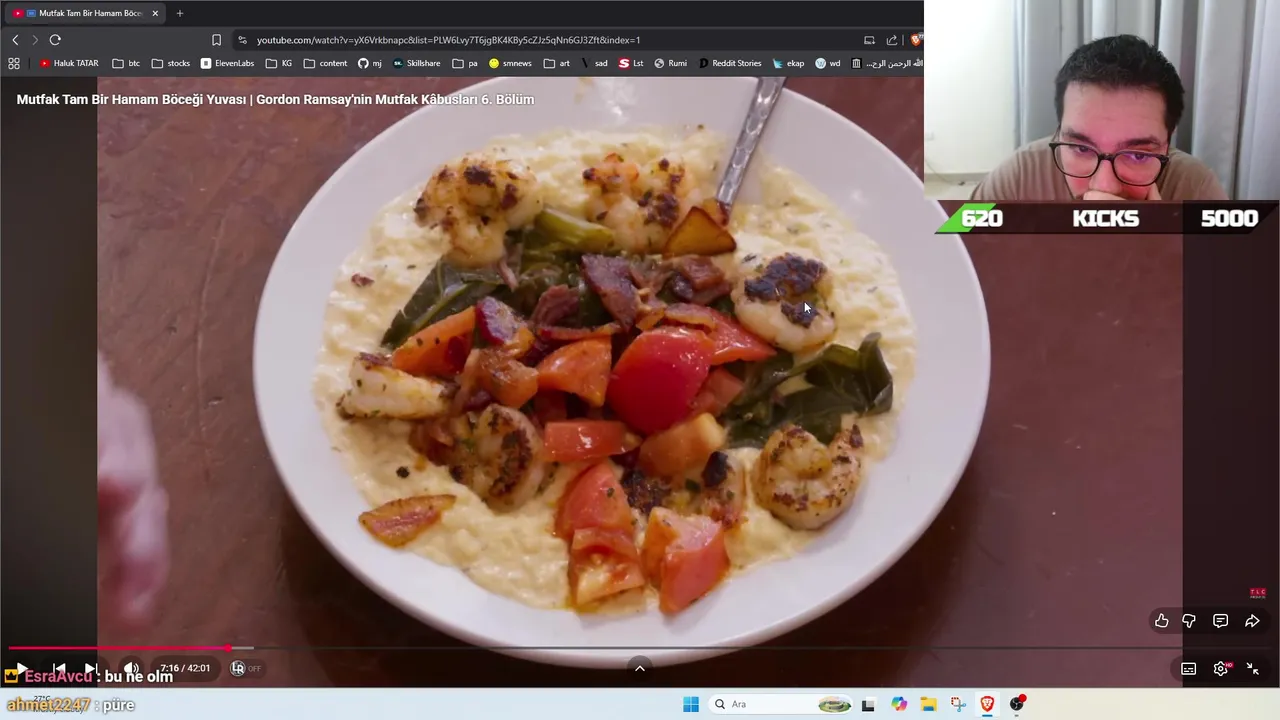The width and height of the screenshot is (1280, 720).
Task: Open the Rumi bookmark
Action: click(x=670, y=63)
